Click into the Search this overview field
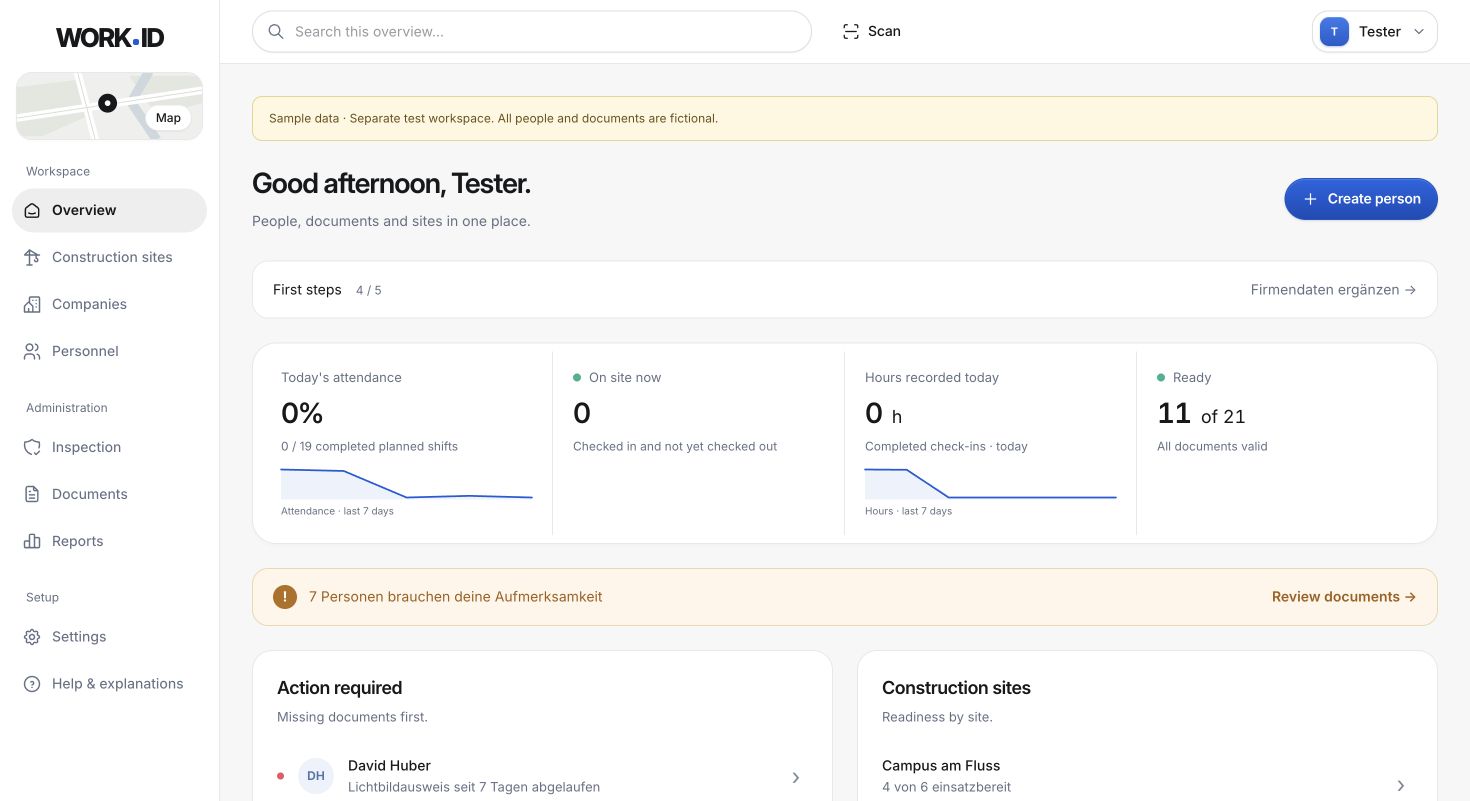 (x=532, y=32)
